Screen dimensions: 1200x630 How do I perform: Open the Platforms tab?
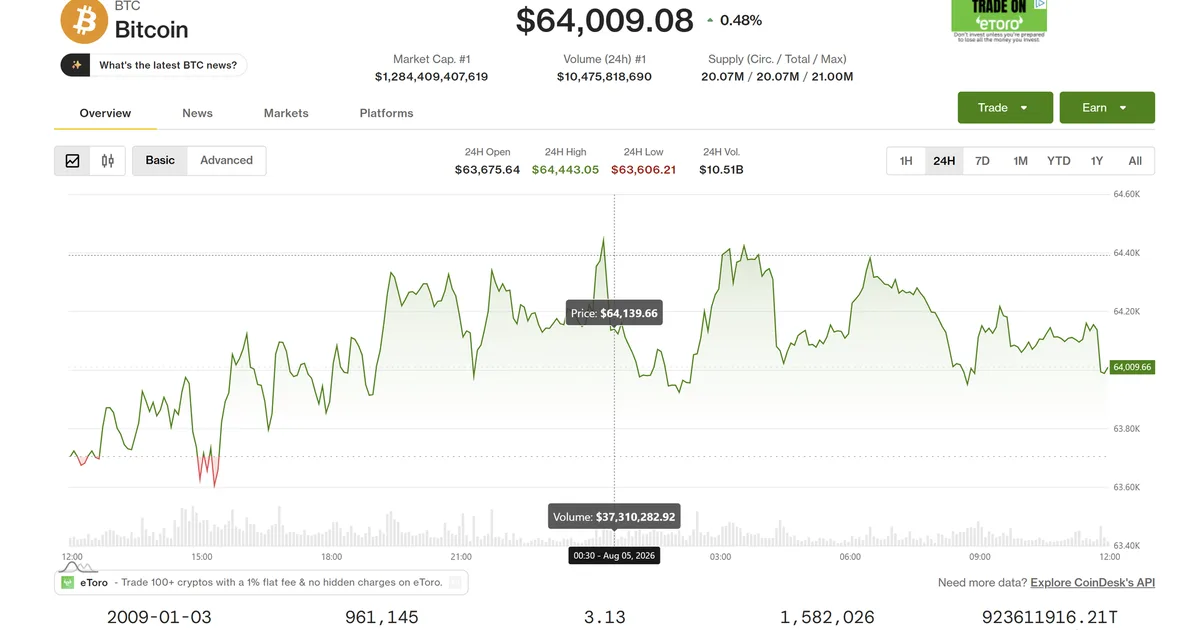(386, 113)
